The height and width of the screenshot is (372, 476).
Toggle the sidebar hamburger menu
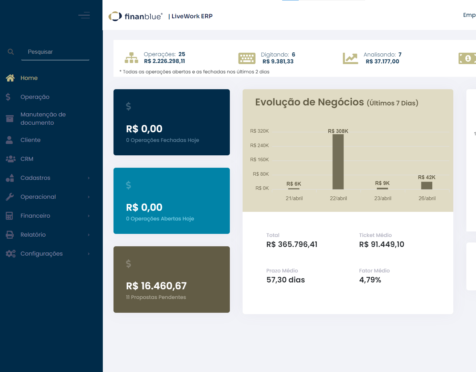click(84, 15)
